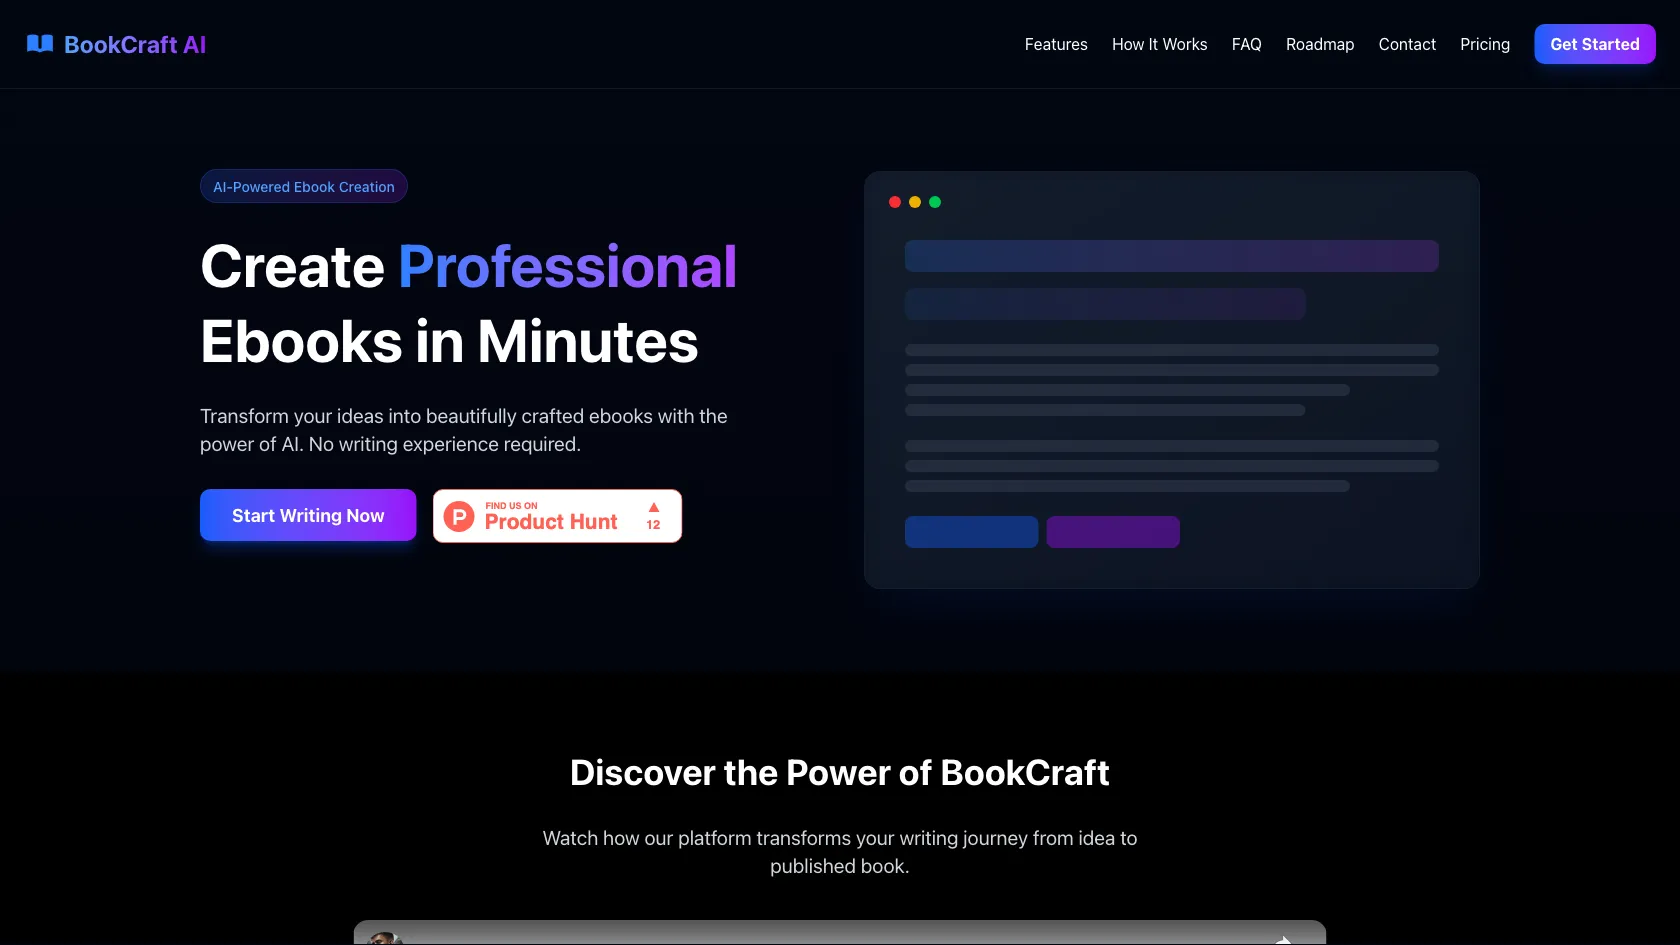1680x945 pixels.
Task: Click the green dot in mock window
Action: pos(935,202)
